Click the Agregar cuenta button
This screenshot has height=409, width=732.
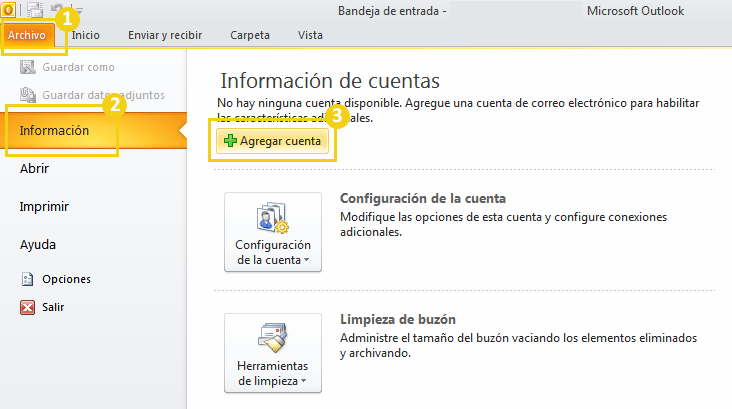point(272,141)
